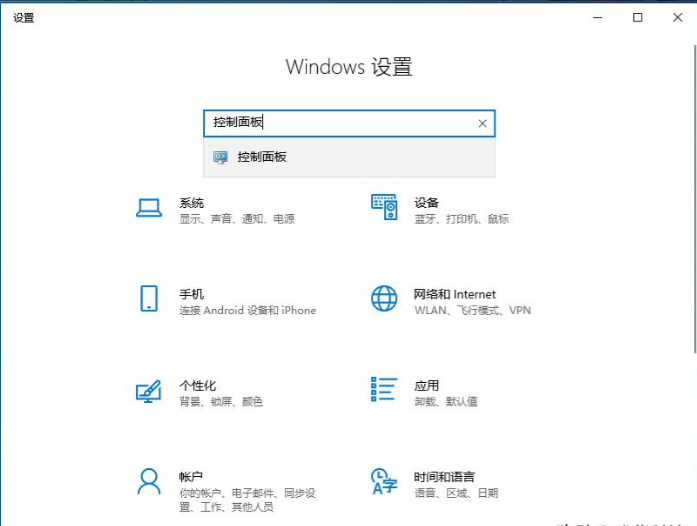Minimize the Settings window
This screenshot has width=697, height=526.
point(598,17)
